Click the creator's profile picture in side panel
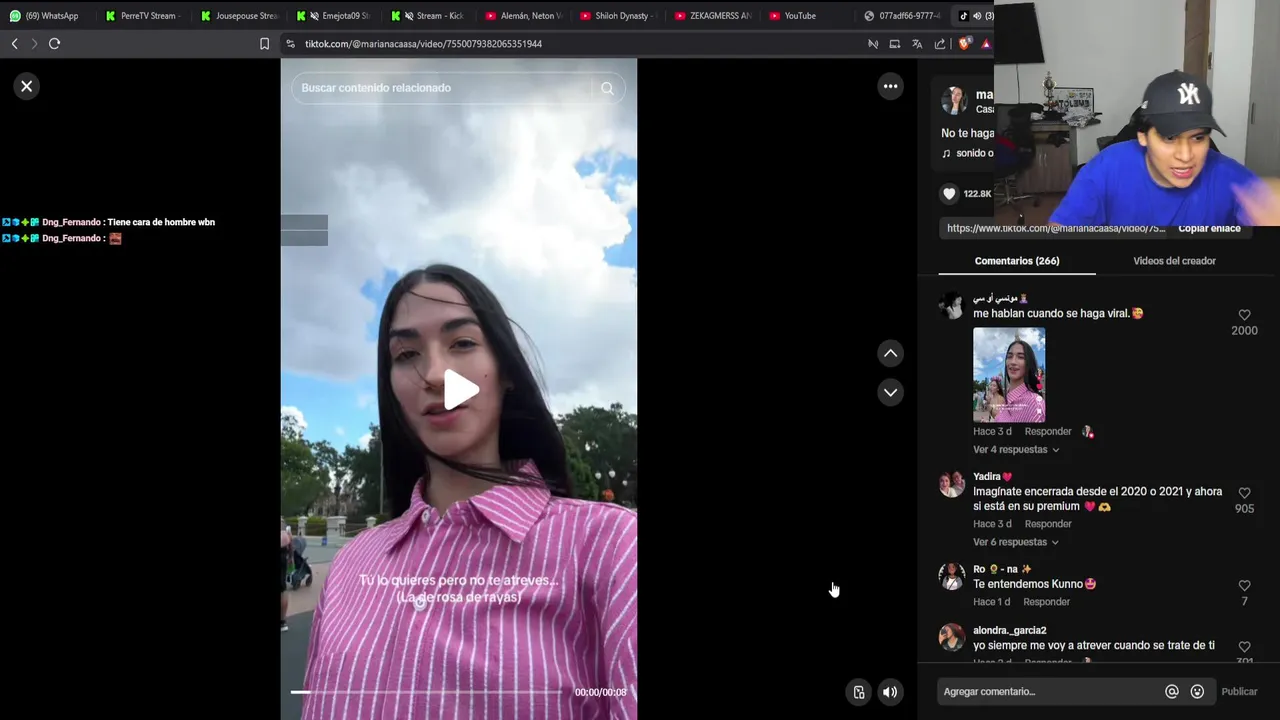 tap(954, 100)
